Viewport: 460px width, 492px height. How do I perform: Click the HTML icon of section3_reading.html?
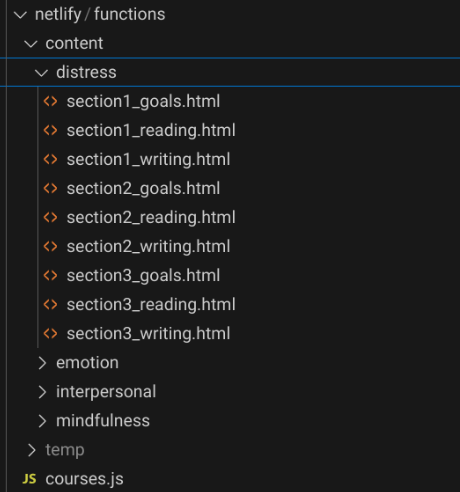coord(50,305)
